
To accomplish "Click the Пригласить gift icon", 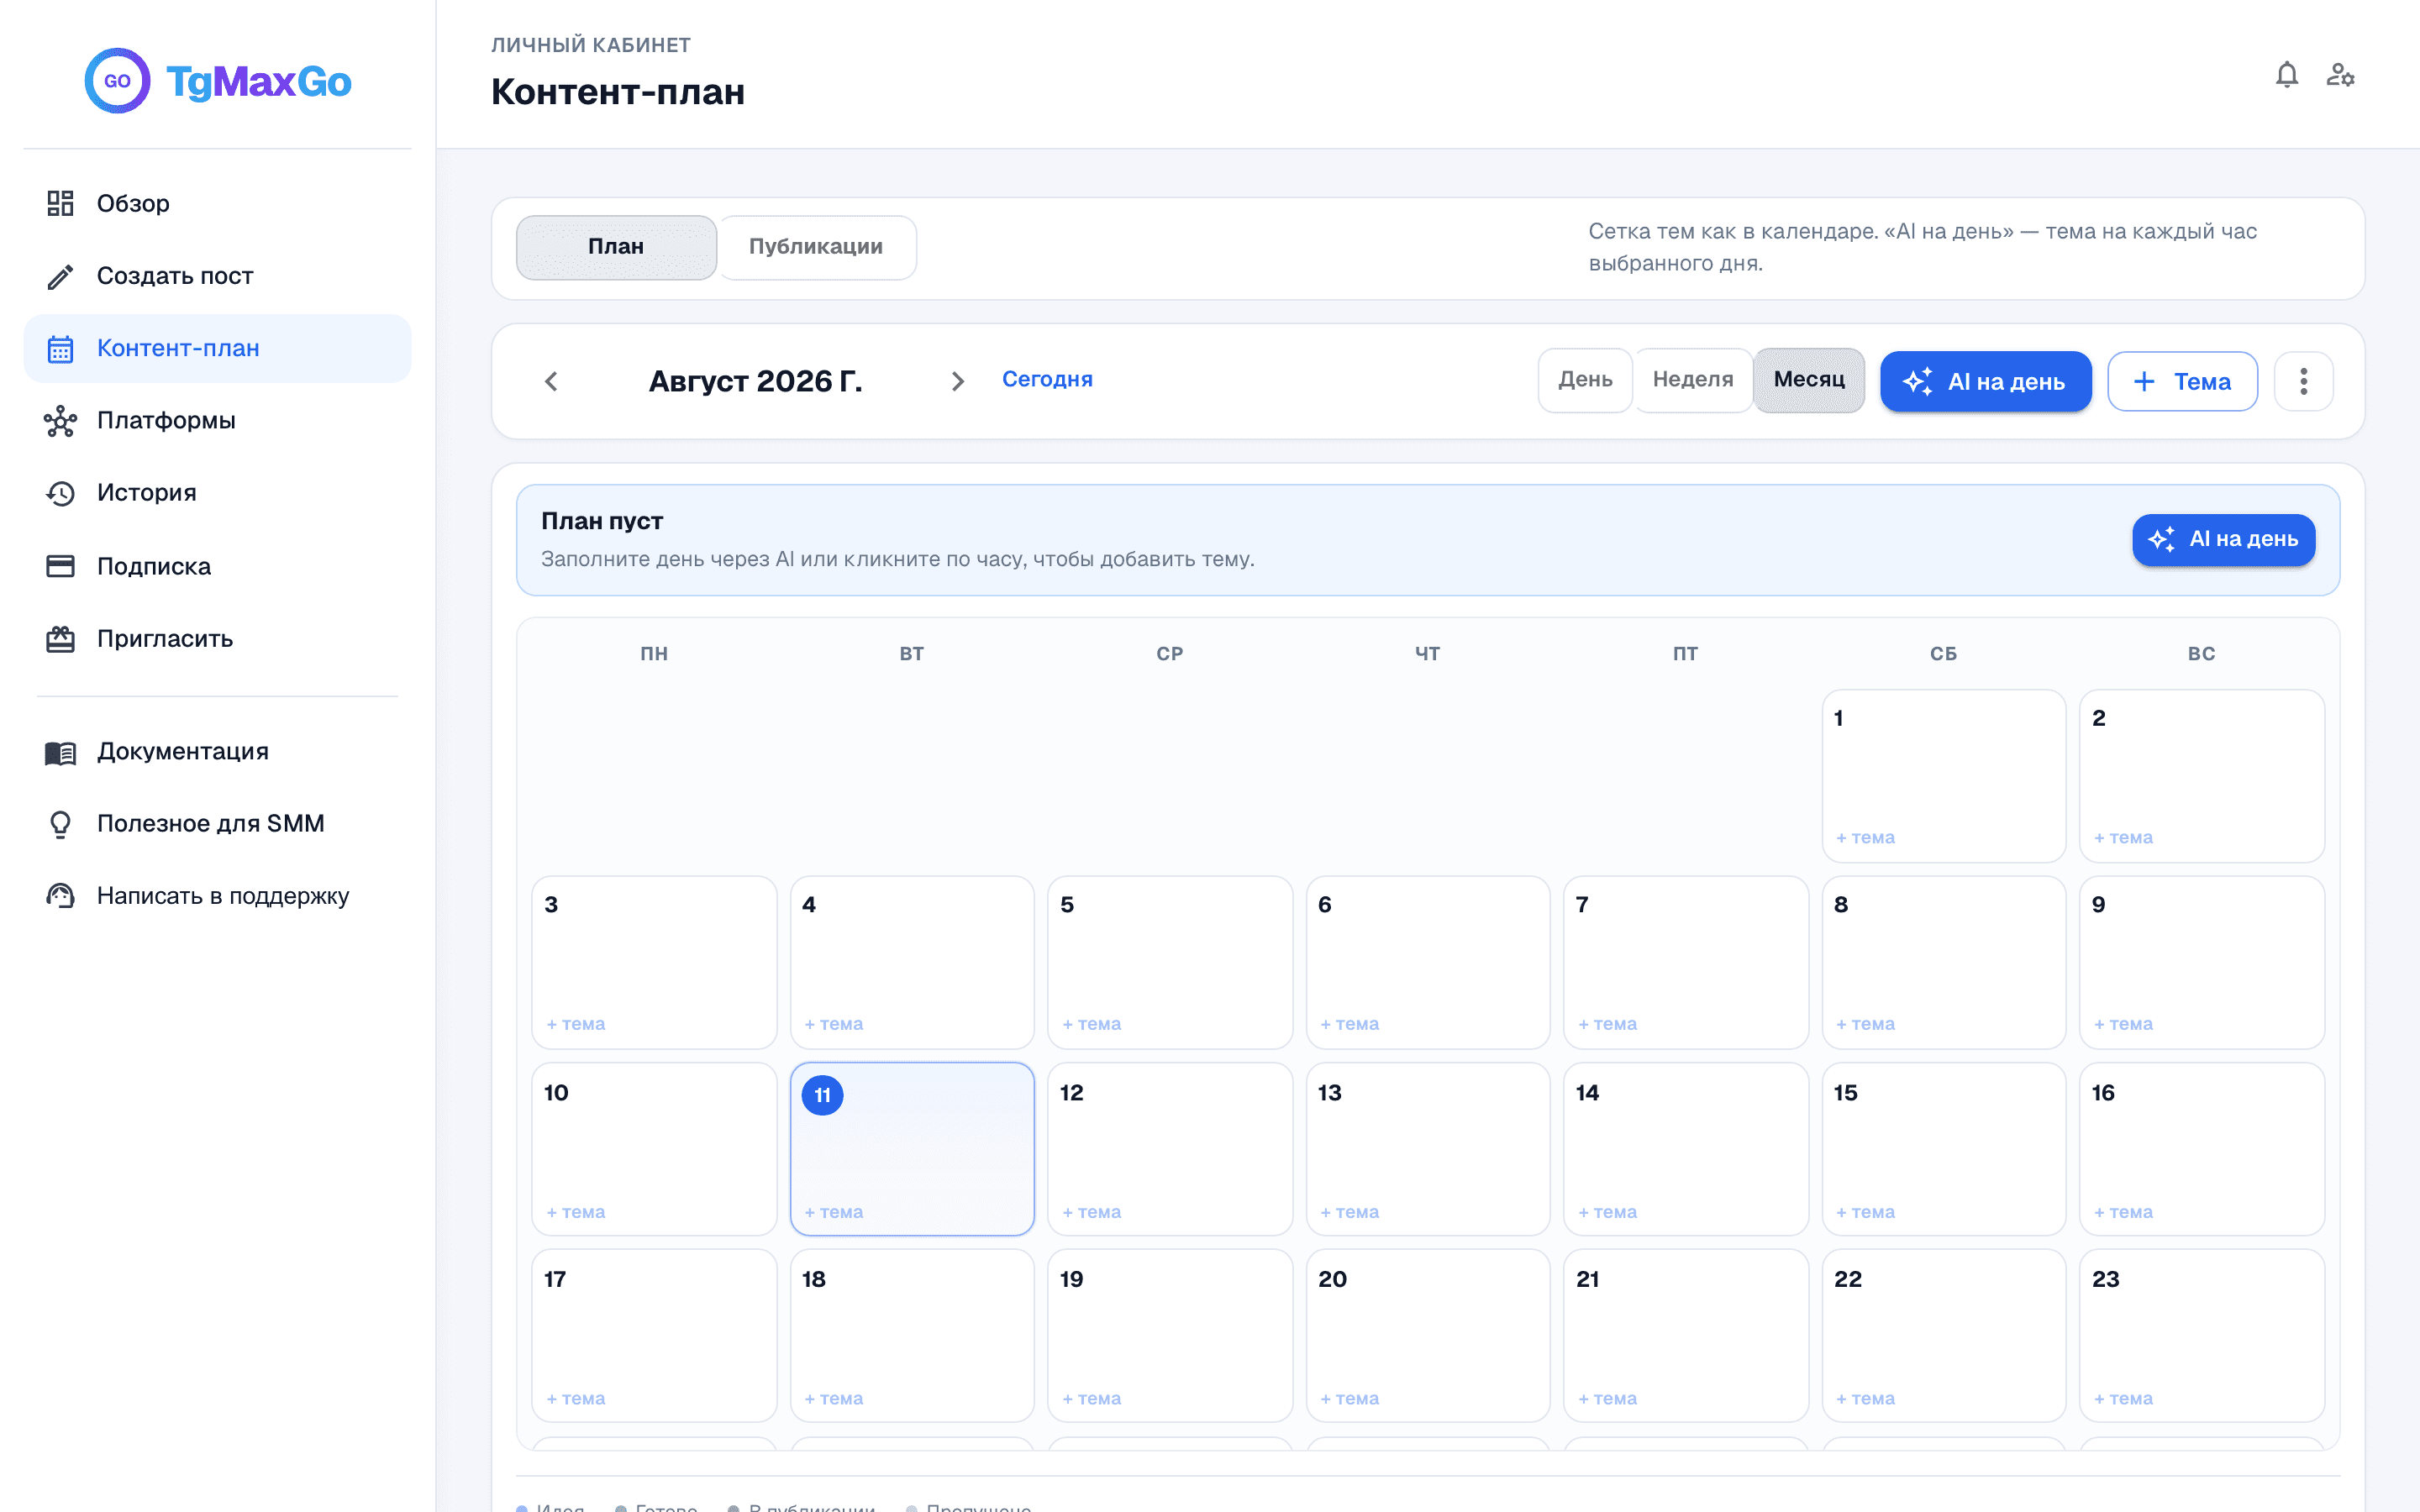I will (x=60, y=639).
